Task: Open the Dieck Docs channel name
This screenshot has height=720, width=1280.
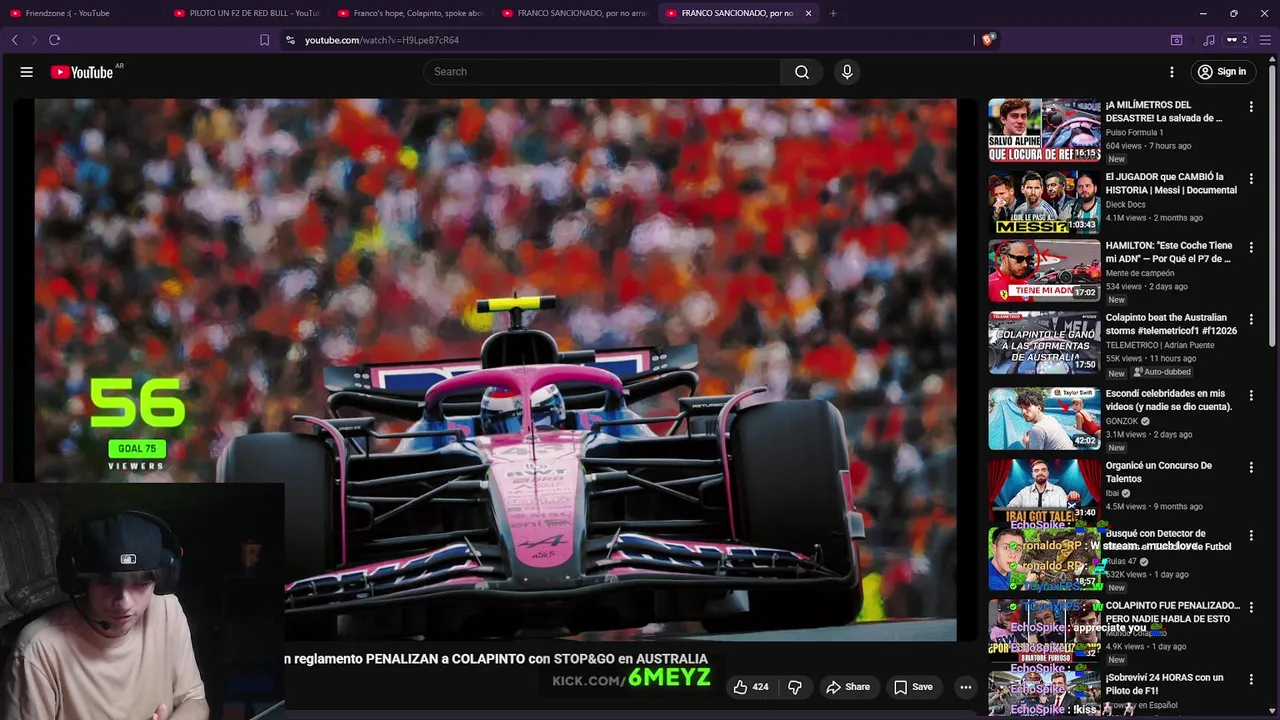Action: 1126,204
